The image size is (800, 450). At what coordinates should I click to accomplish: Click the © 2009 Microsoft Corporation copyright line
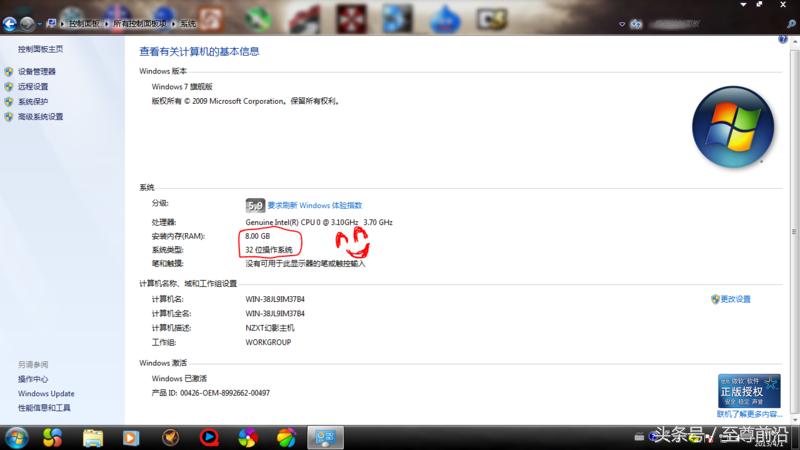(x=245, y=101)
